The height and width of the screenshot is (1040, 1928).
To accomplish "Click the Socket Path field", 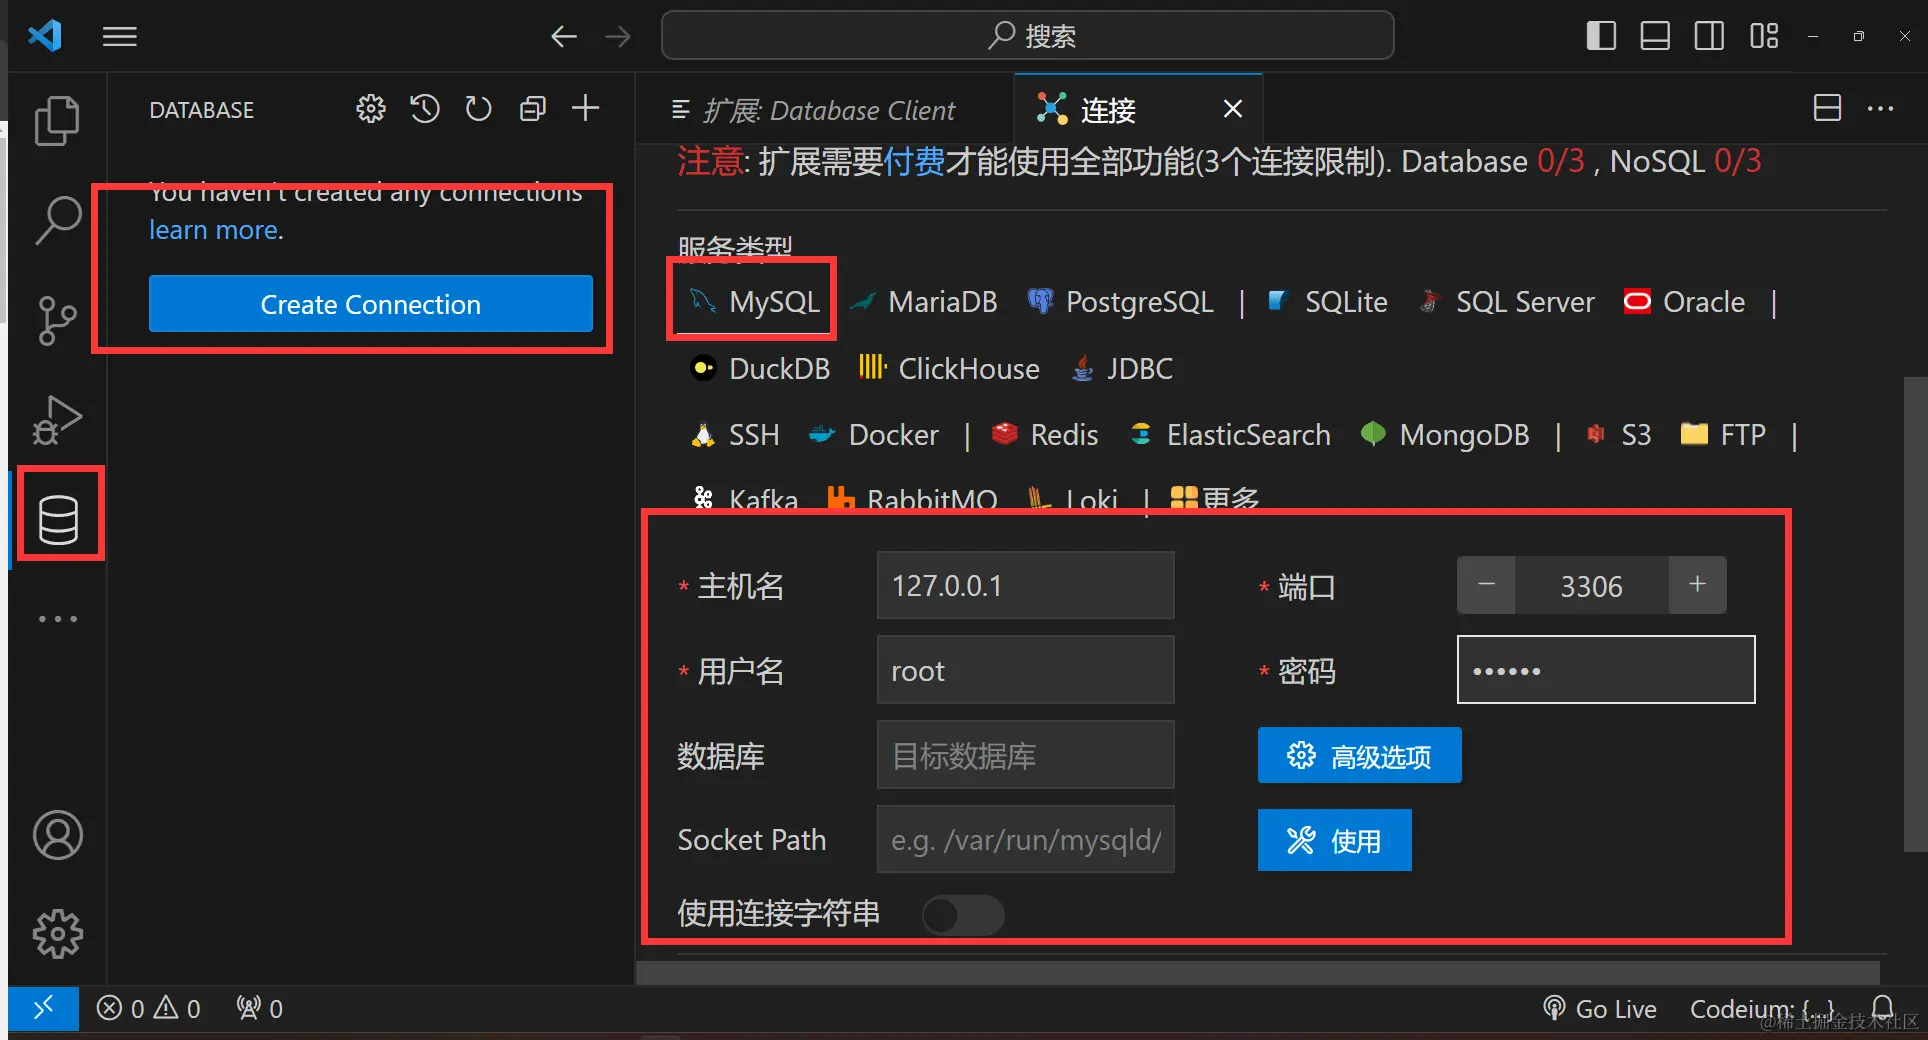I will click(1025, 839).
